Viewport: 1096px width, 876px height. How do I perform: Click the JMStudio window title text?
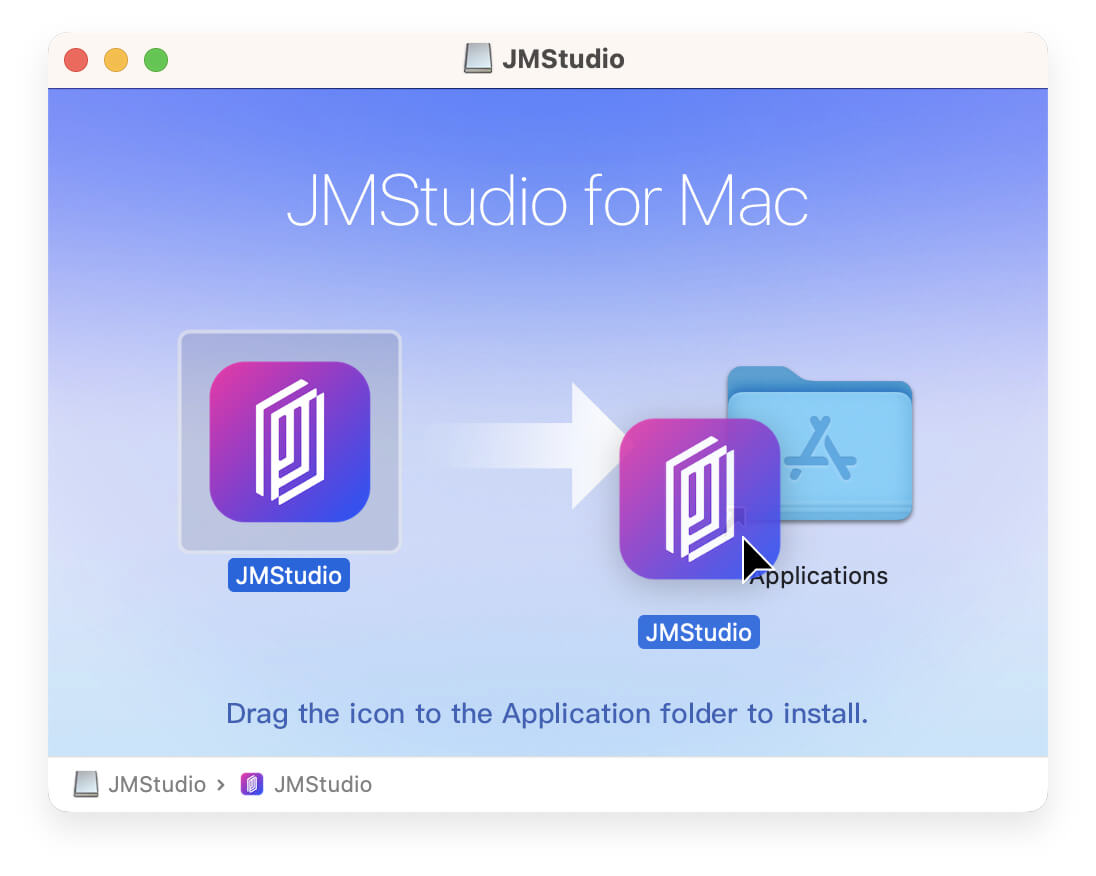(563, 59)
